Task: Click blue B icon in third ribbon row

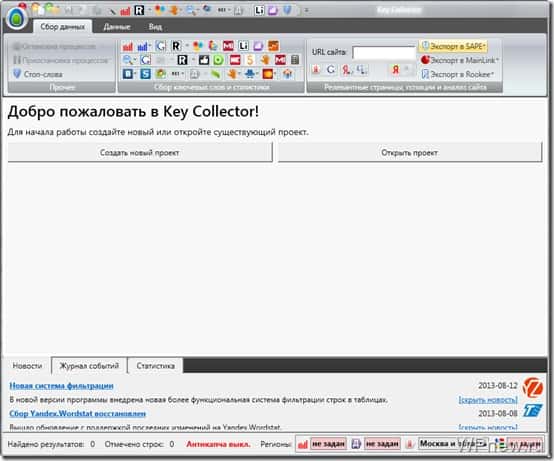Action: point(128,74)
